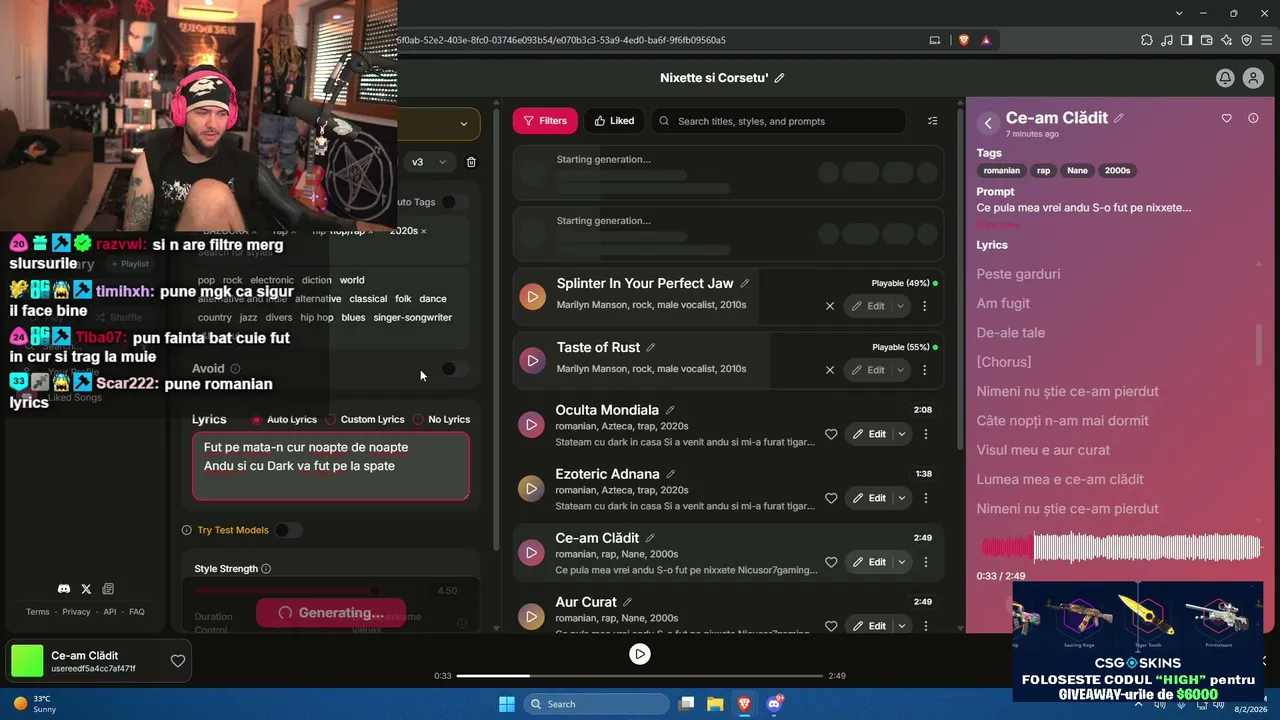
Task: Open more options for Ezoteric Adnana
Action: (x=925, y=498)
